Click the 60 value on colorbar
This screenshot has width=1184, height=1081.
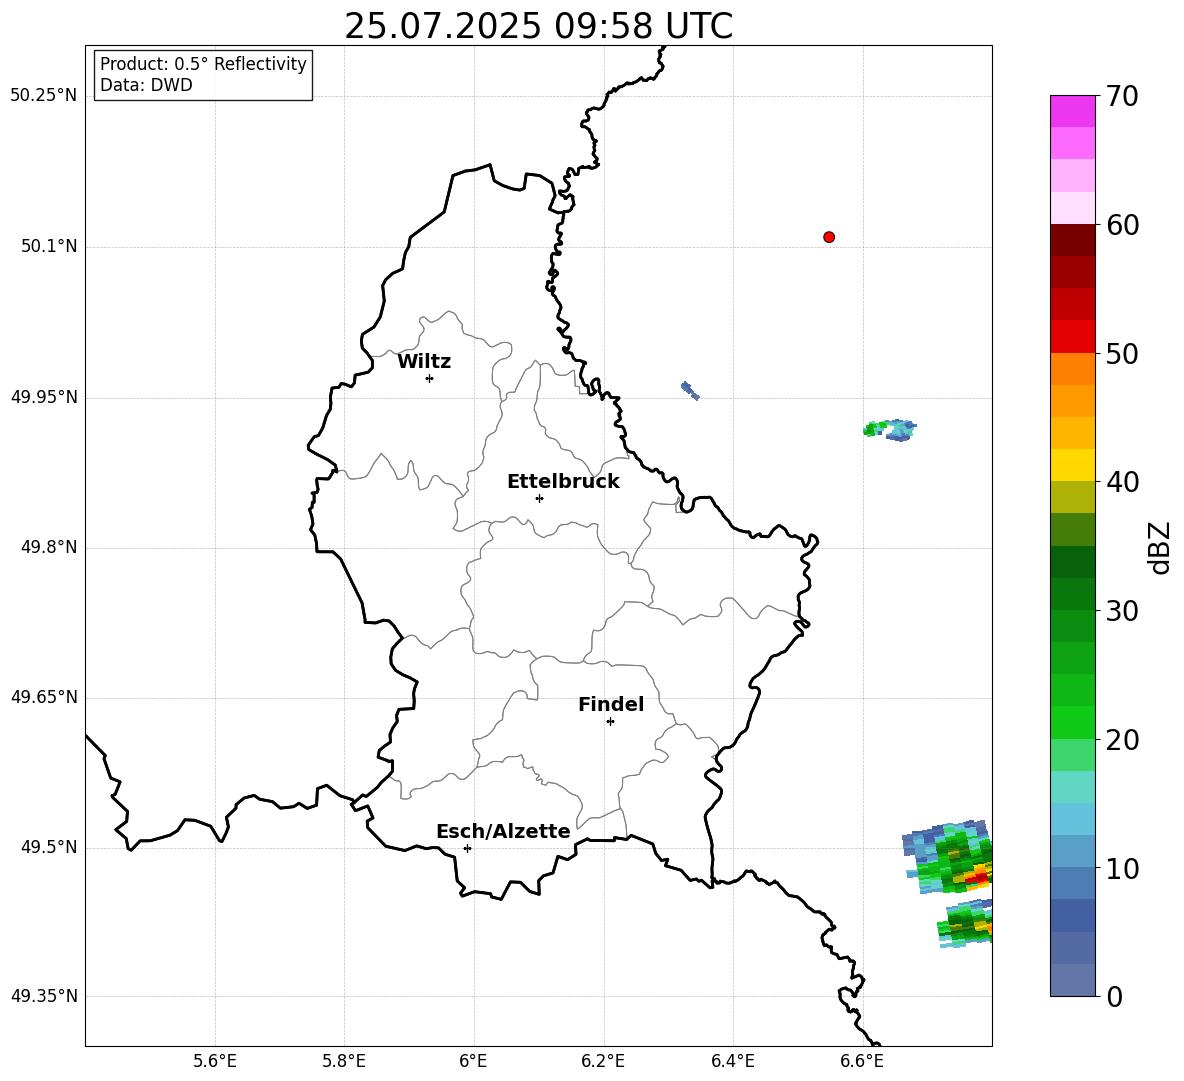pos(1121,225)
